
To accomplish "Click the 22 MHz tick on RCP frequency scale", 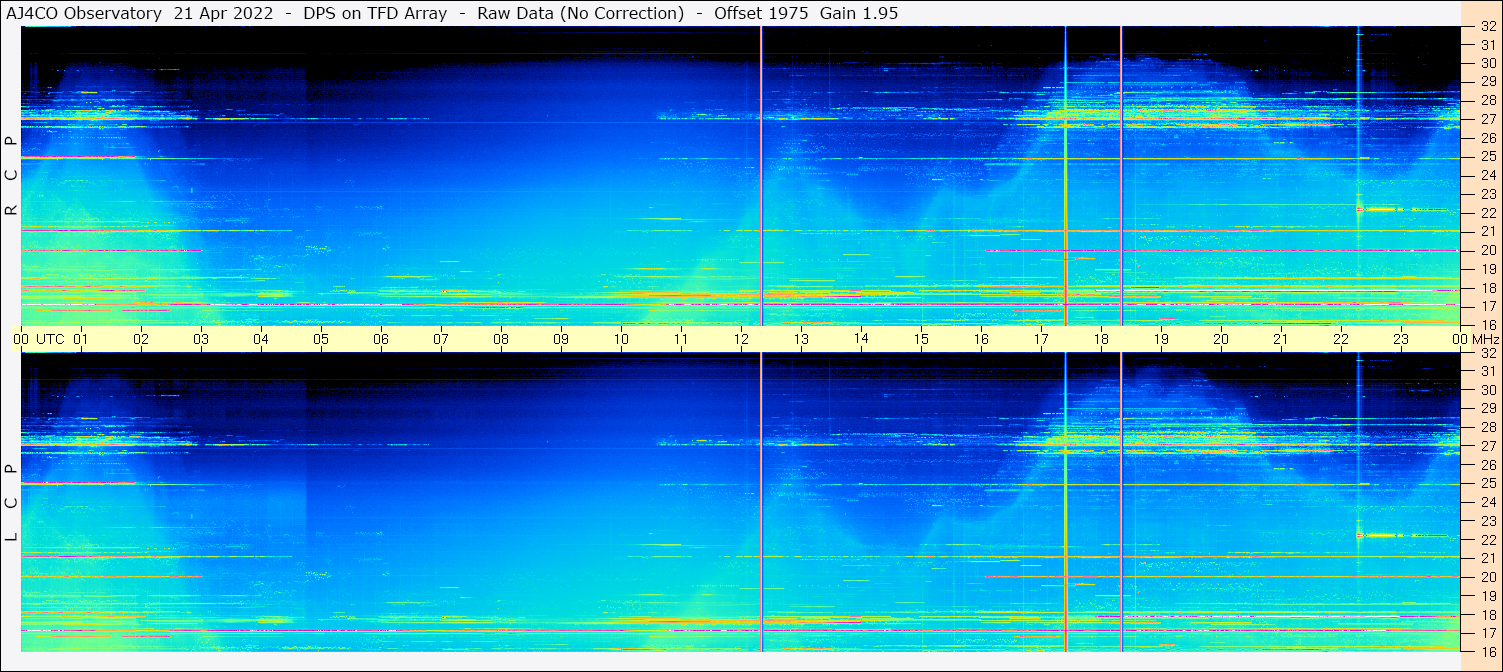I will coord(1488,213).
